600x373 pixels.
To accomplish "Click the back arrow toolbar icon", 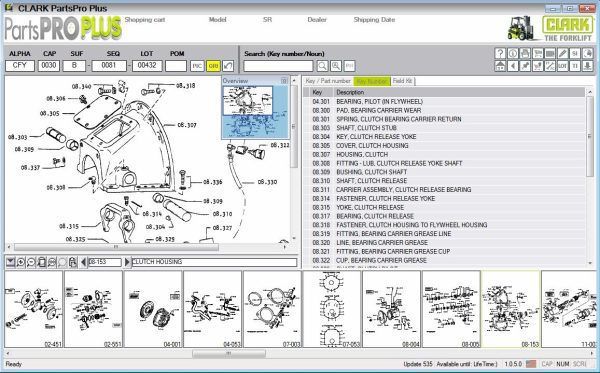I will (x=513, y=66).
